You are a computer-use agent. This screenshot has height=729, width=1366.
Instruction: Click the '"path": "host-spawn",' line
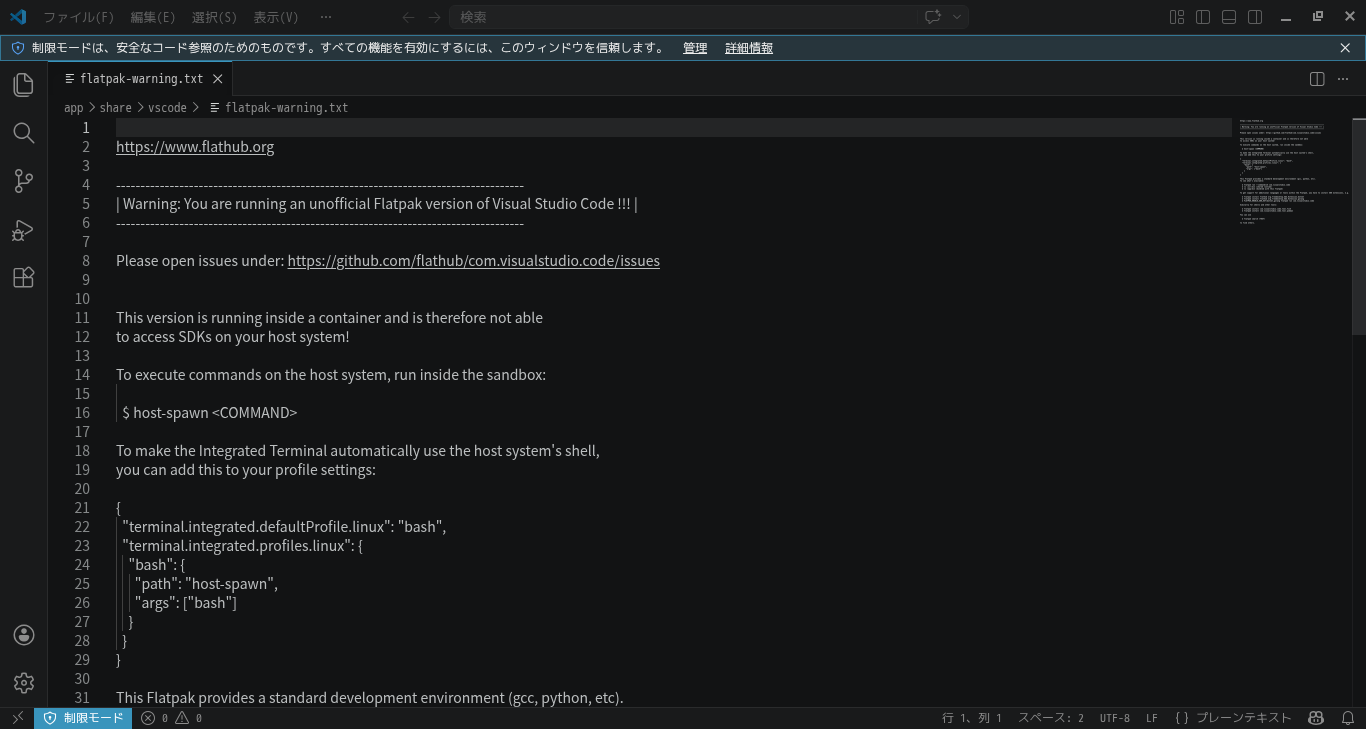(206, 584)
